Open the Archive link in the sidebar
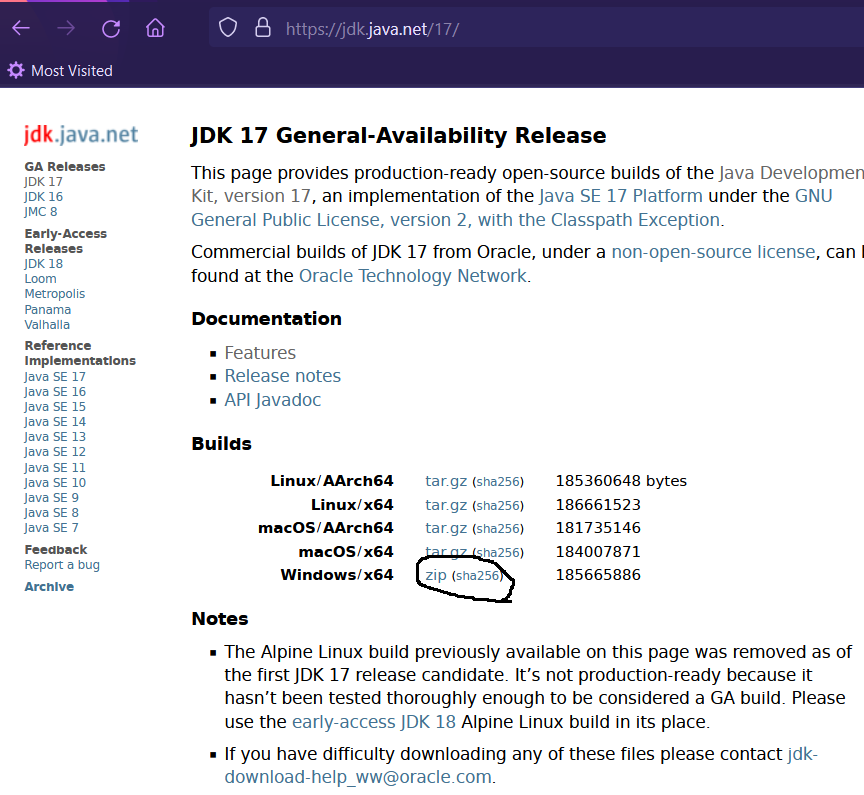 click(x=49, y=587)
